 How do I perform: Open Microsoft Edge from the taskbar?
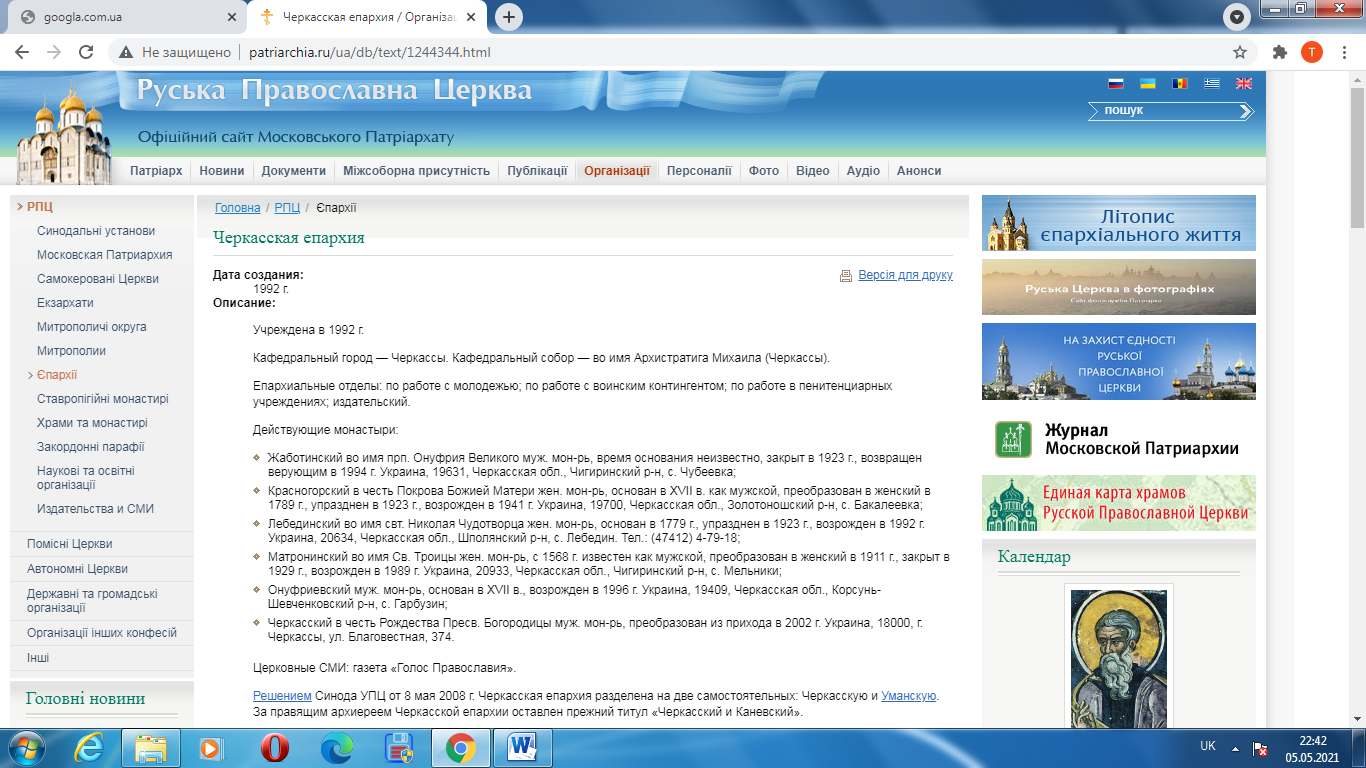(336, 747)
